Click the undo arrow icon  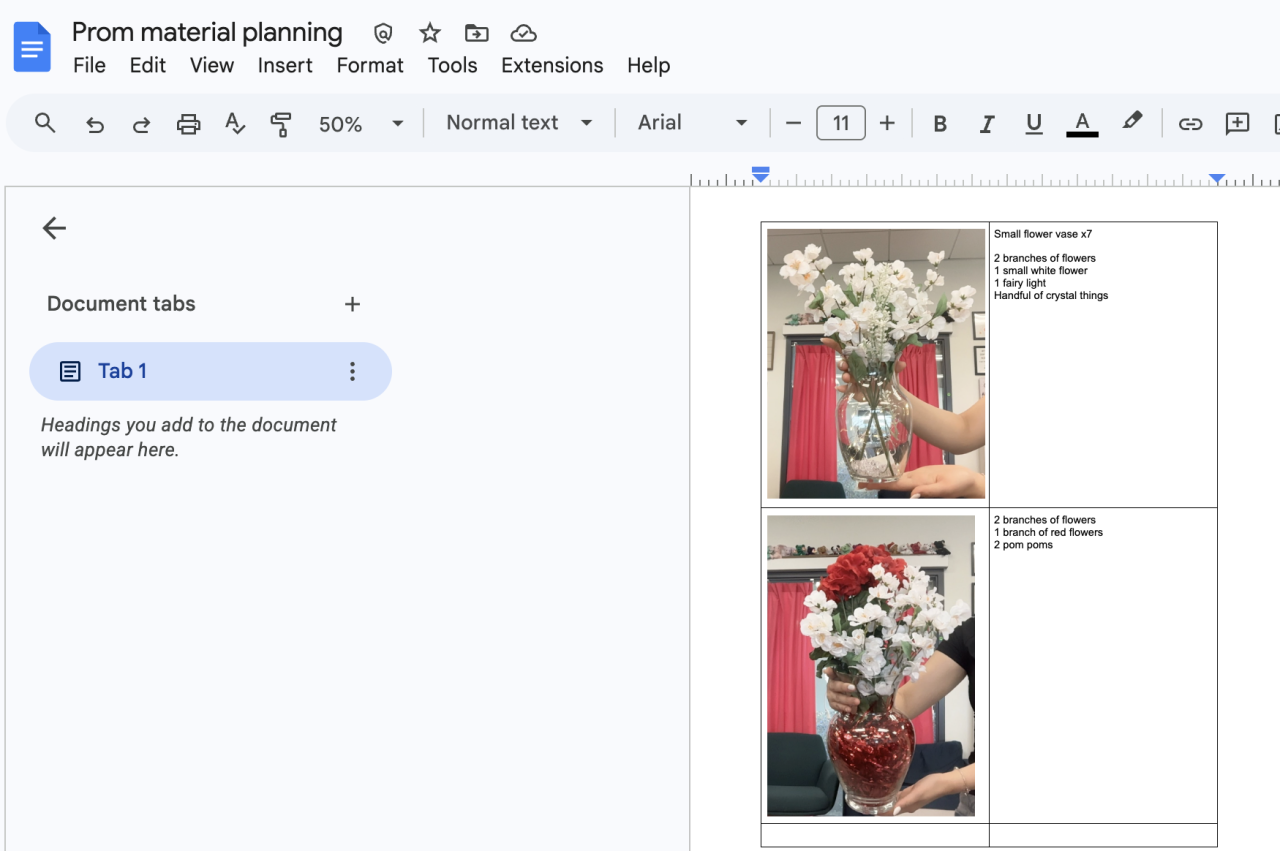tap(95, 124)
